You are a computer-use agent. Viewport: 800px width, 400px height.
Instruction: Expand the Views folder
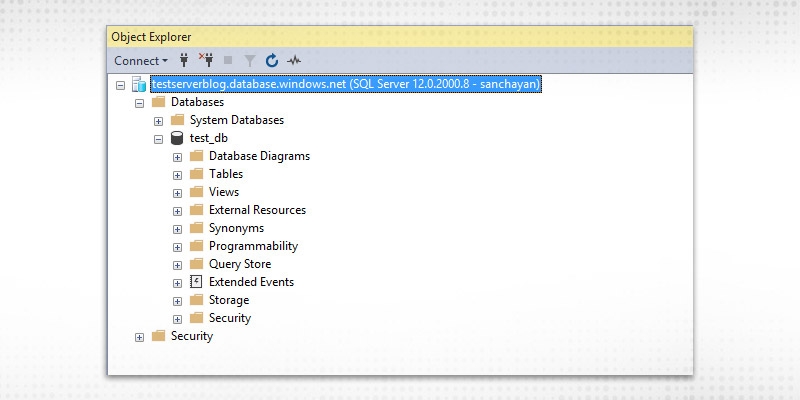click(x=177, y=193)
